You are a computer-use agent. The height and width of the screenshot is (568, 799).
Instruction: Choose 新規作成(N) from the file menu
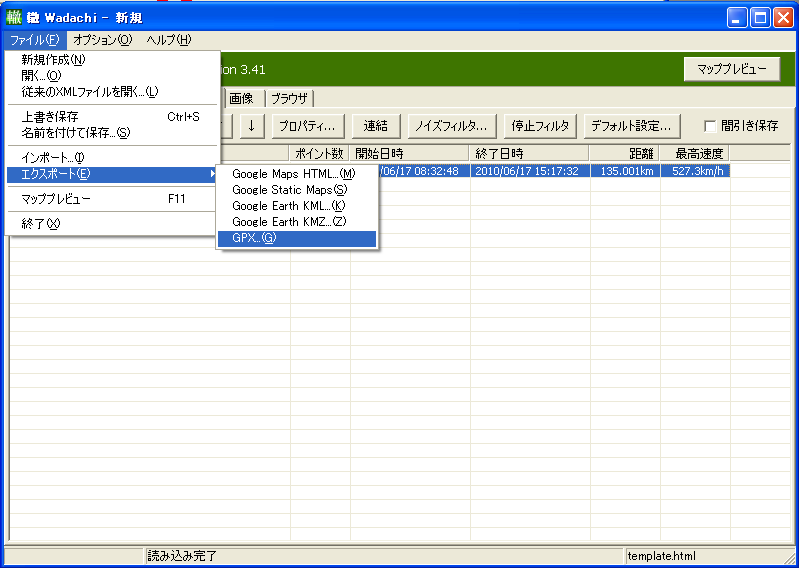click(x=112, y=60)
